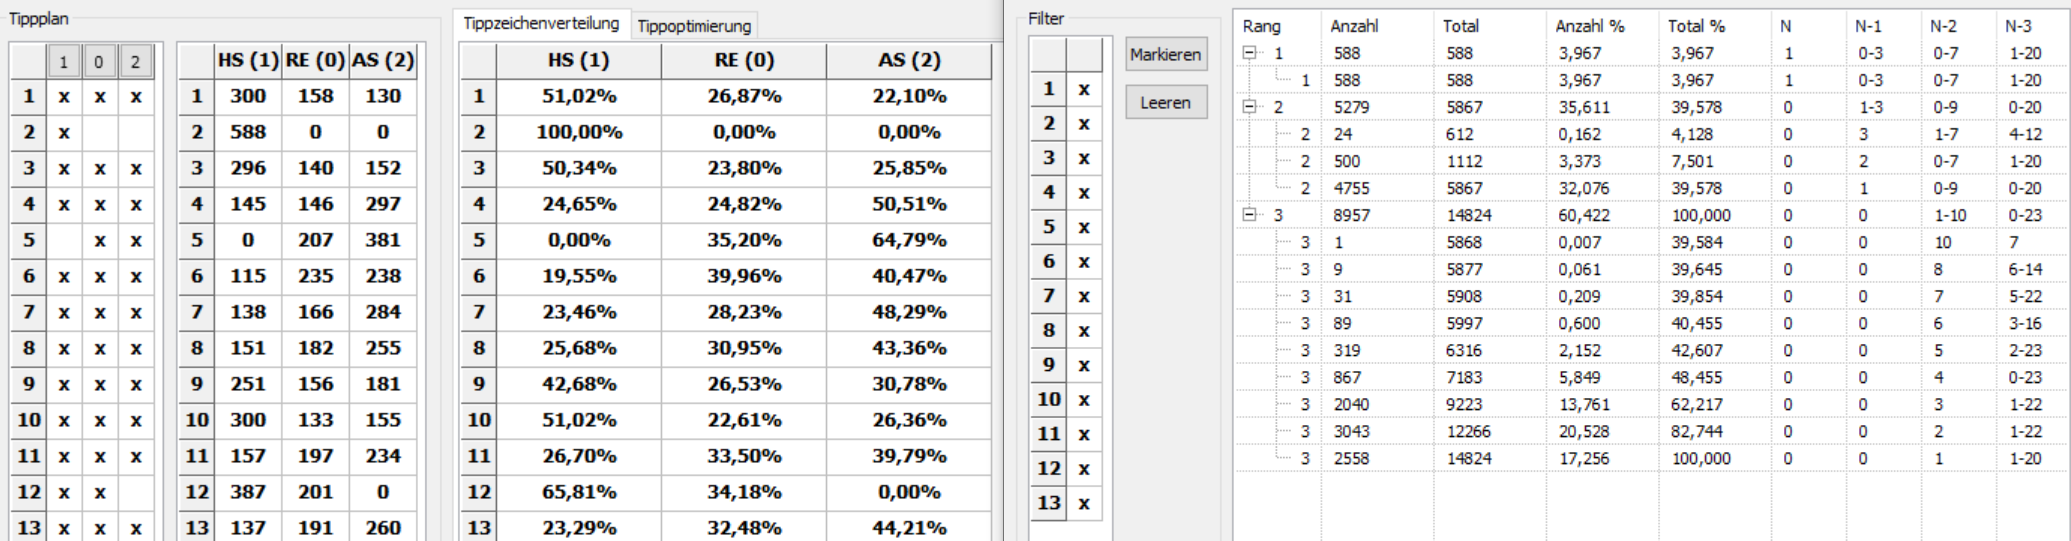2071x541 pixels.
Task: Collapse the Rang 3 tree node
Action: tap(1249, 215)
